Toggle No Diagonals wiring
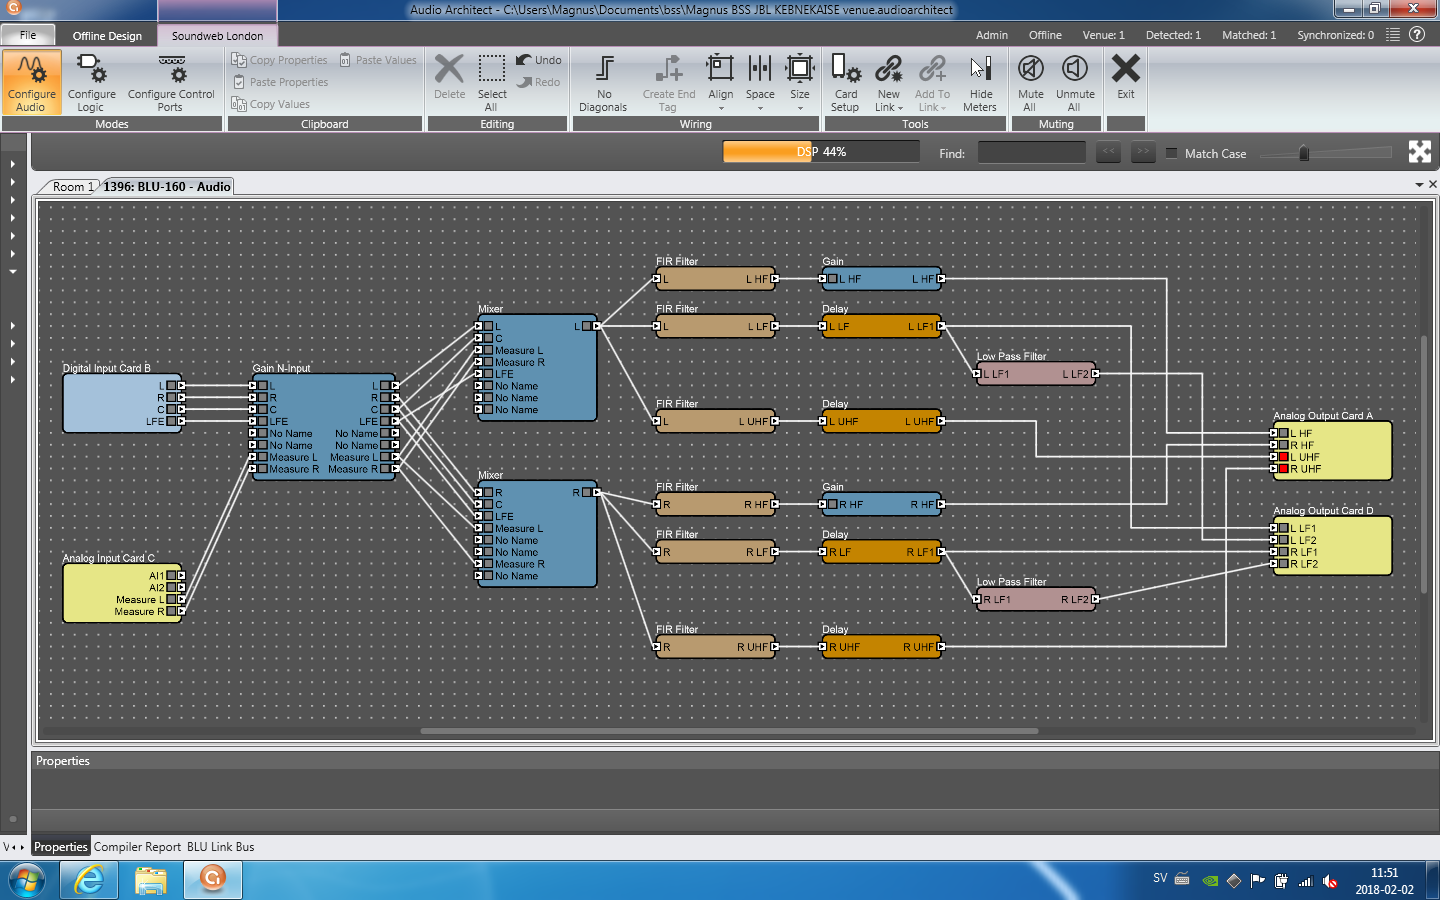Viewport: 1440px width, 900px height. (603, 82)
